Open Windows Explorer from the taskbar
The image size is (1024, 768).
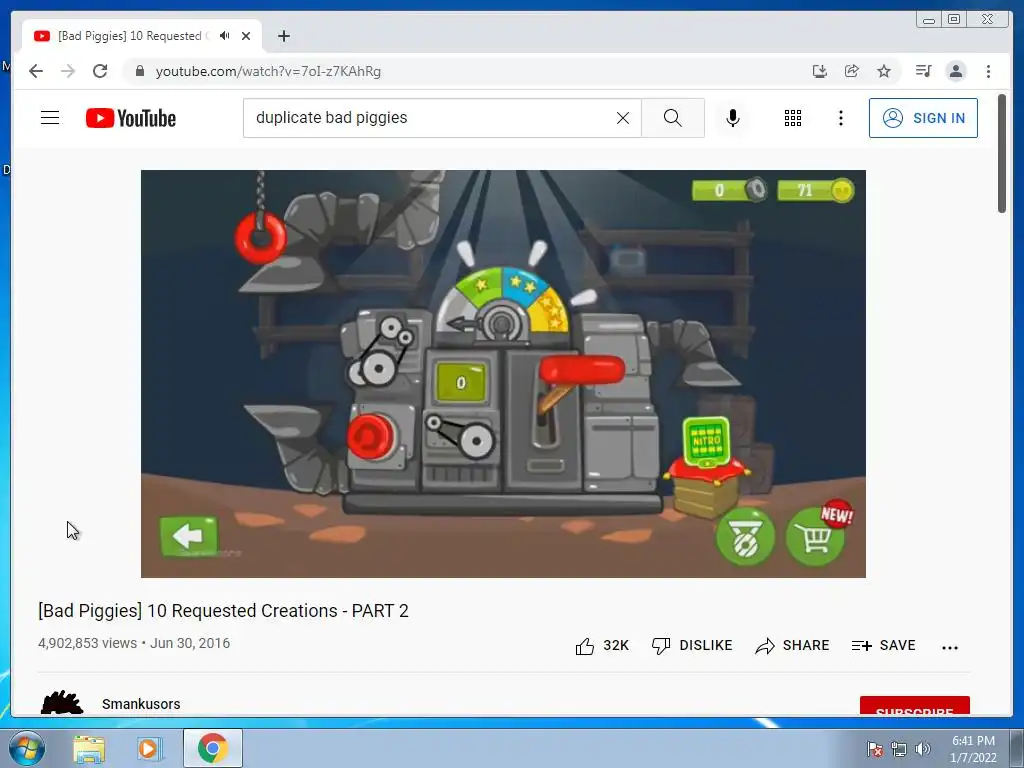[x=89, y=748]
